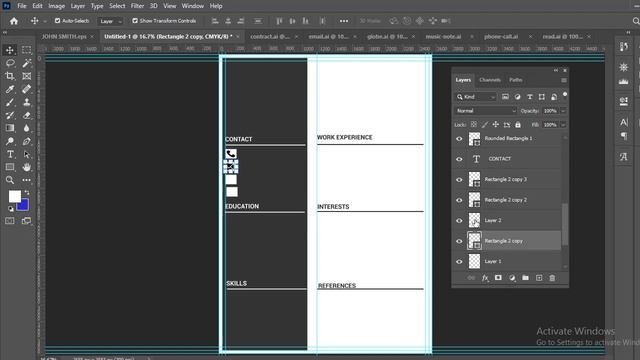The image size is (640, 360).
Task: Open the Fill slider arrow
Action: tap(563, 124)
